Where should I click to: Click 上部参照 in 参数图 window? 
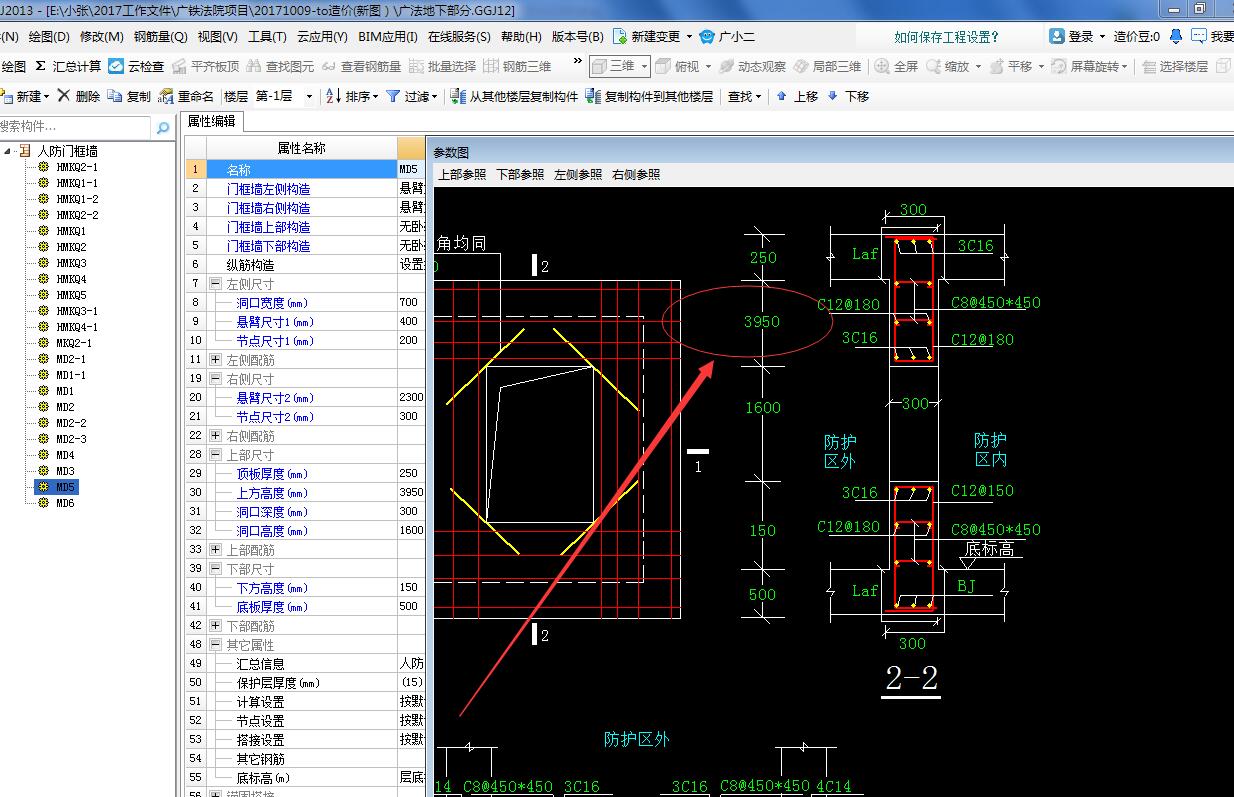click(462, 174)
